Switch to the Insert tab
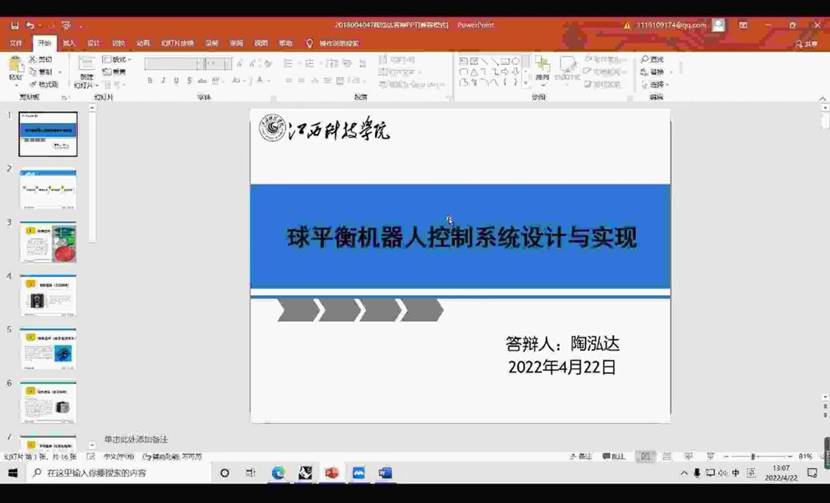Viewport: 830px width, 503px height. [69, 43]
